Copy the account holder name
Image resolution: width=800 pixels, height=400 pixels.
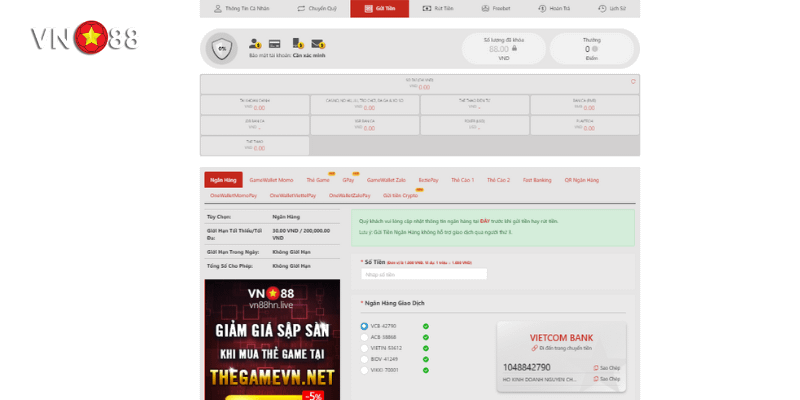[x=608, y=379]
